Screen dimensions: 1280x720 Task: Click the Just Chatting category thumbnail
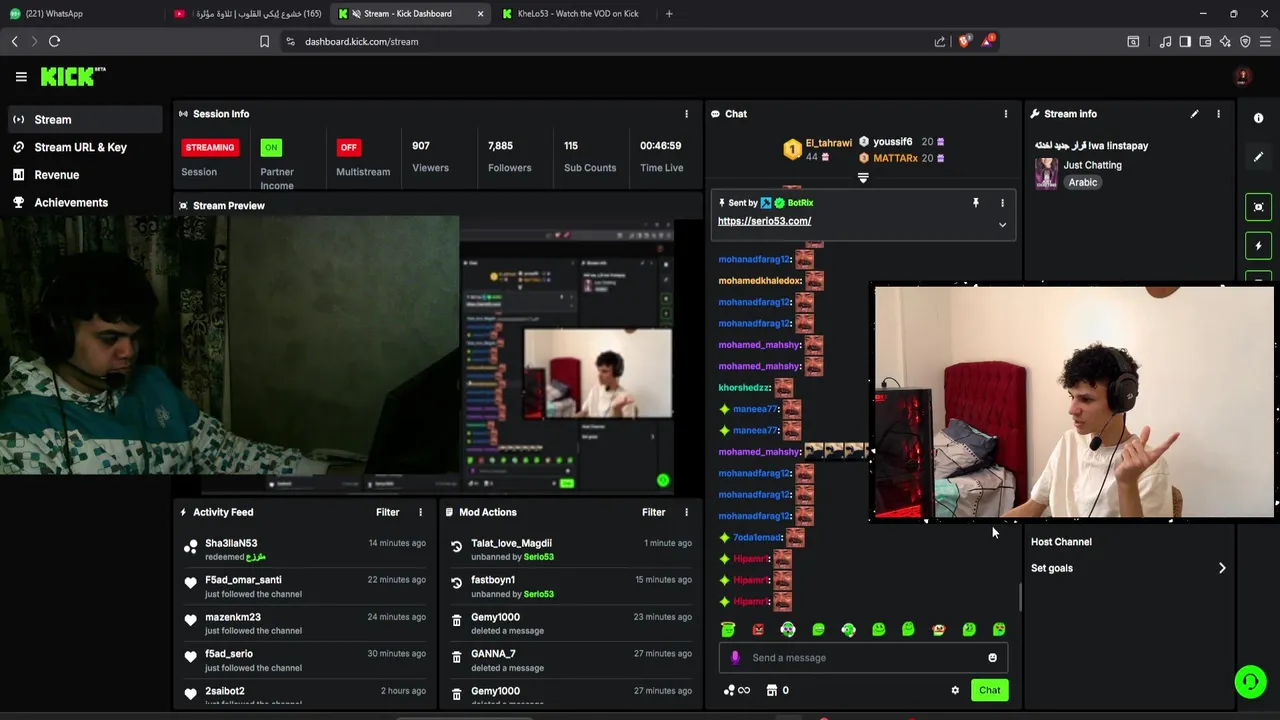tap(1046, 173)
